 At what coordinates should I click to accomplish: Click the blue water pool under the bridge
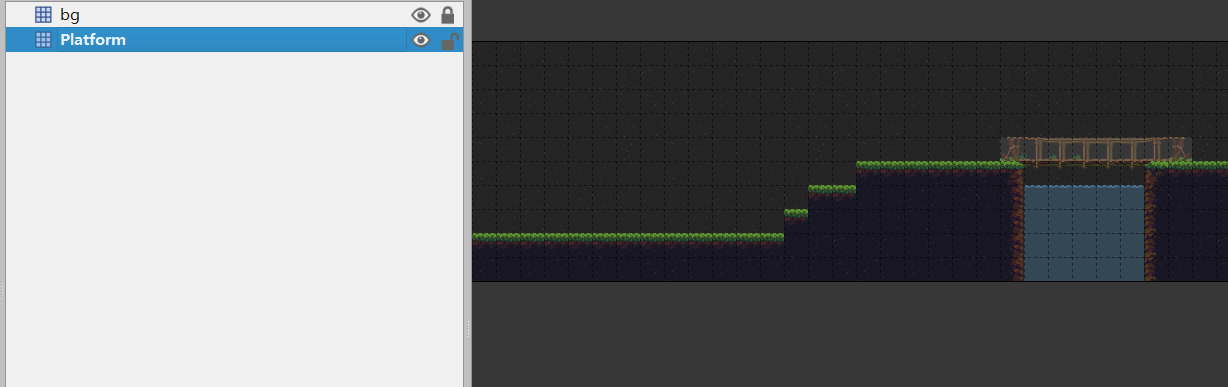tap(1084, 233)
